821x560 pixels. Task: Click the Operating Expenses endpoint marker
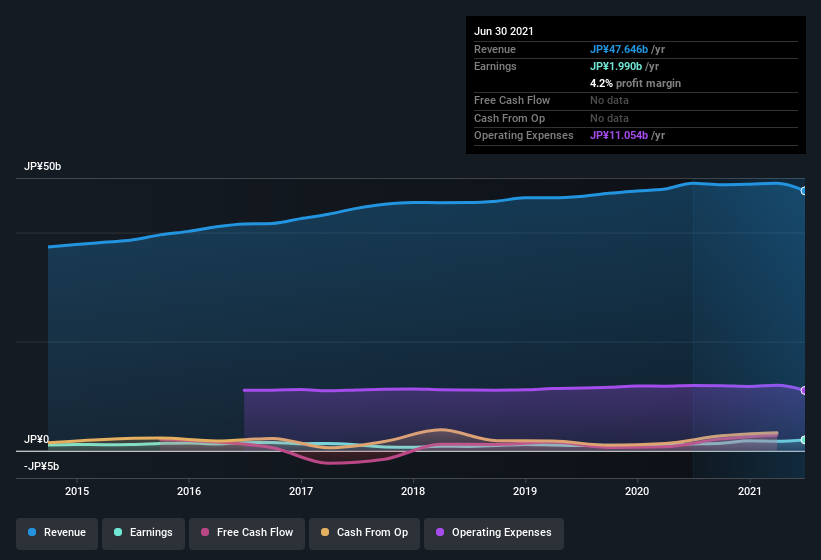point(804,390)
